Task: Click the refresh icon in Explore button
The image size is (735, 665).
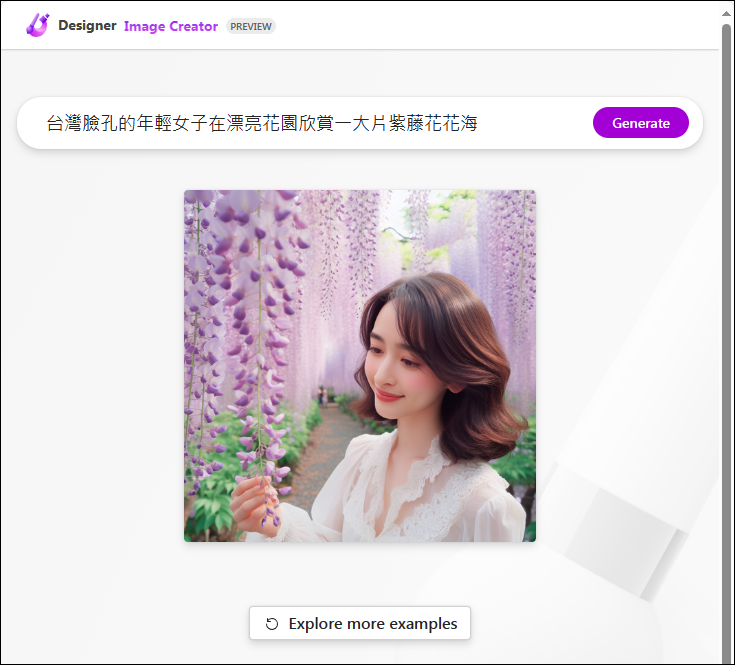Action: [x=272, y=624]
